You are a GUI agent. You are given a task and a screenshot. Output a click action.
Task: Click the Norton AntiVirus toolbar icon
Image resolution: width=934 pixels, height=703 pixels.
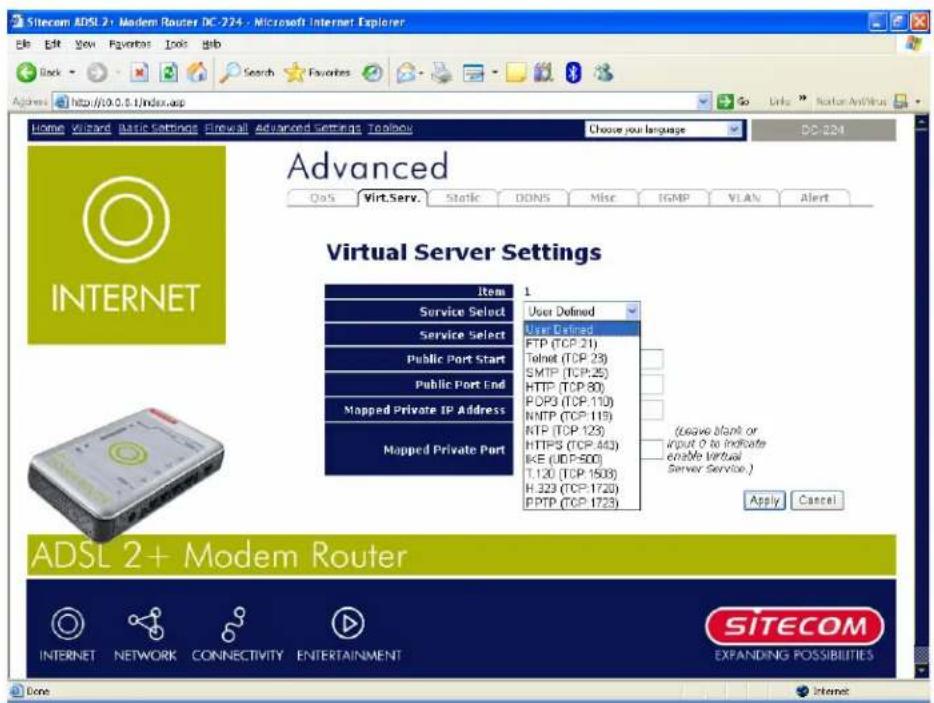click(x=901, y=101)
